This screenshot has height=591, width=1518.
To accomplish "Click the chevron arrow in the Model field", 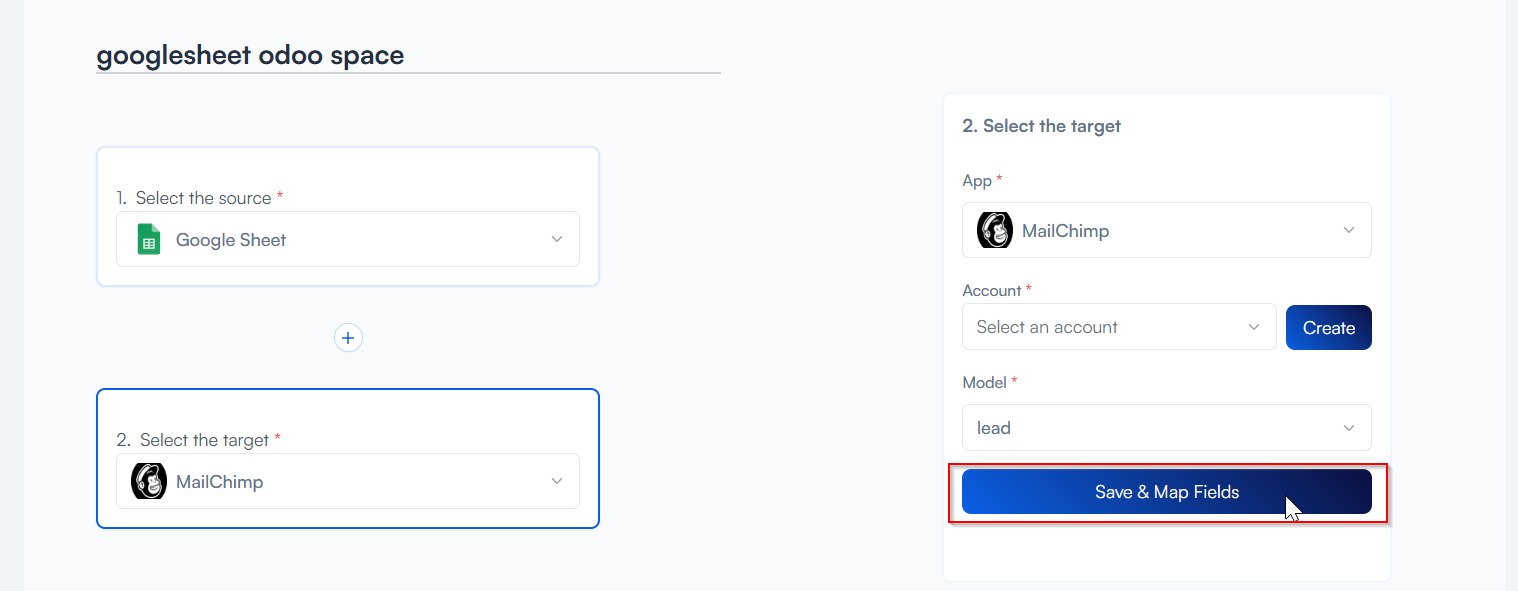I will click(1349, 428).
